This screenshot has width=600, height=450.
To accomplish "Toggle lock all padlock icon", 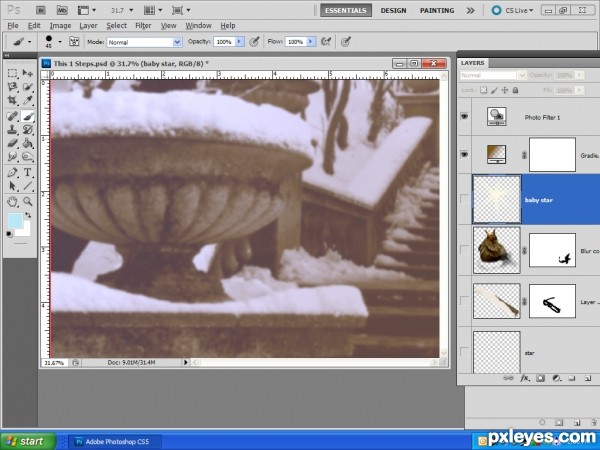I will pyautogui.click(x=515, y=90).
